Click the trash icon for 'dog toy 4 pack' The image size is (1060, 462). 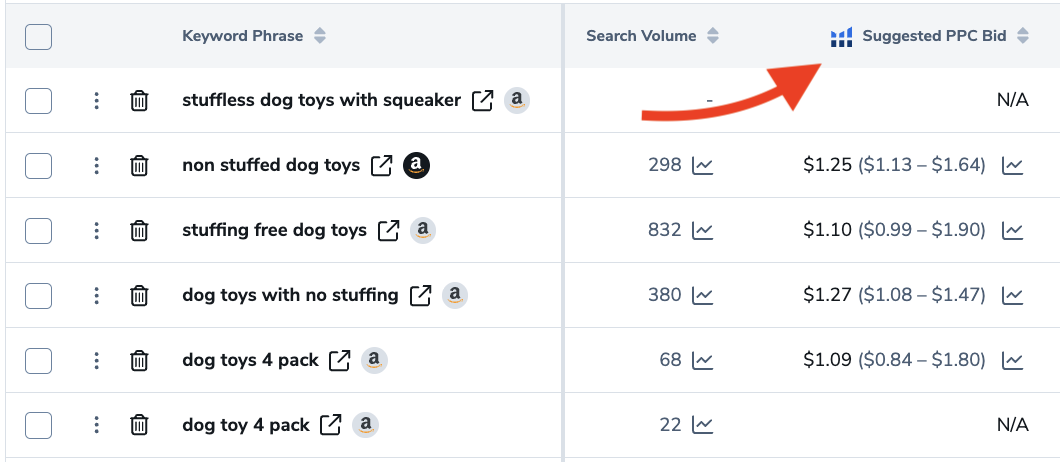click(140, 426)
